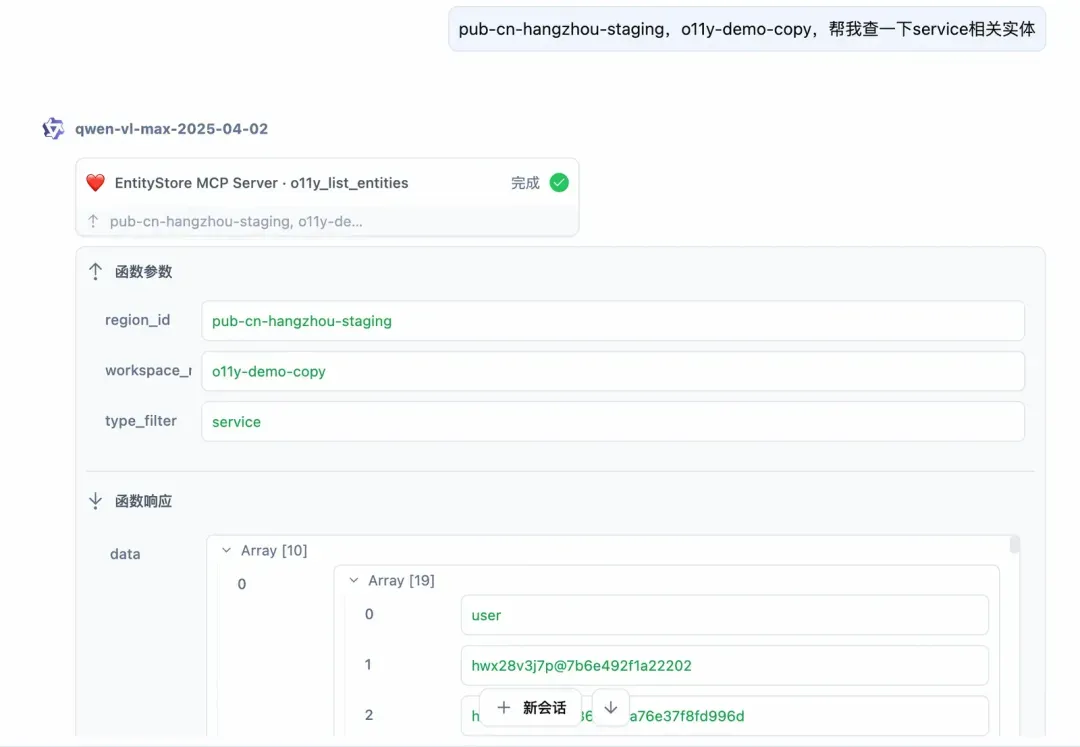The image size is (1080, 747).
Task: Click the type_filter value service field
Action: click(613, 421)
